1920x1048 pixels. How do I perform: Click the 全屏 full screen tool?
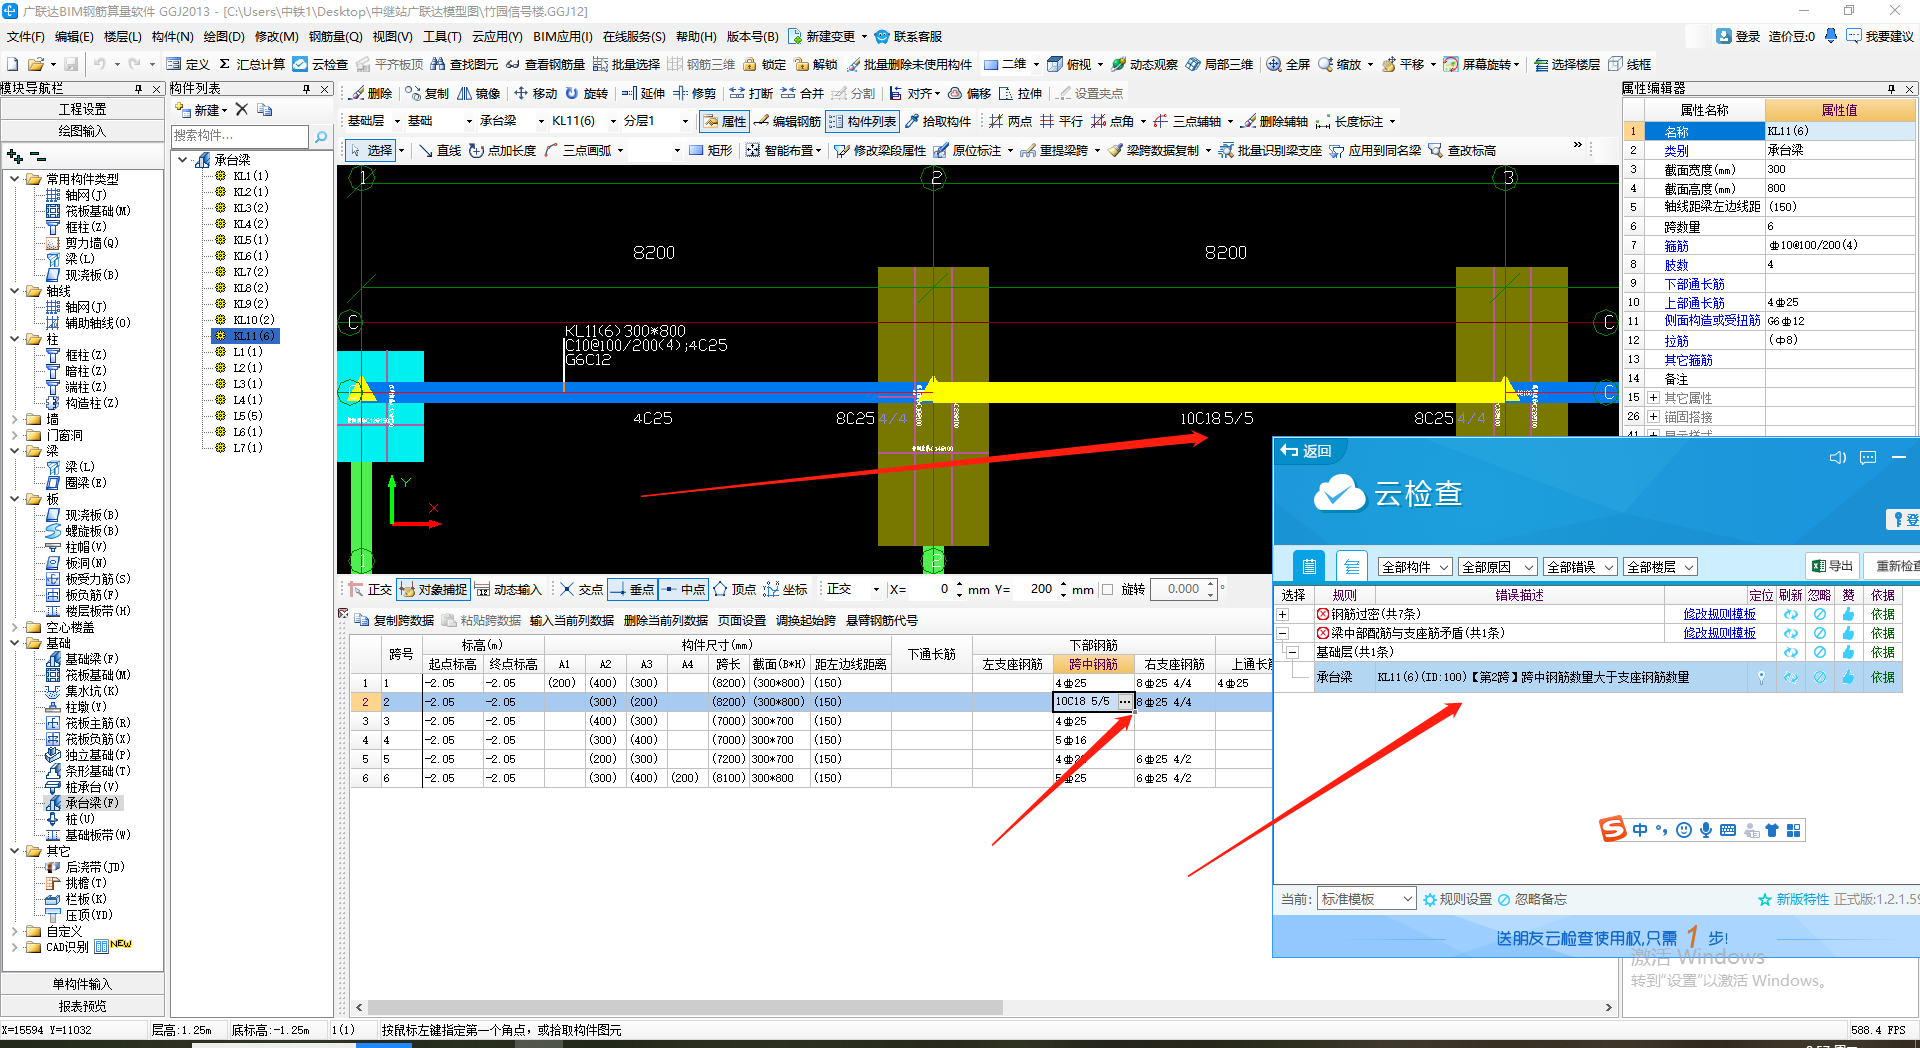click(1288, 64)
